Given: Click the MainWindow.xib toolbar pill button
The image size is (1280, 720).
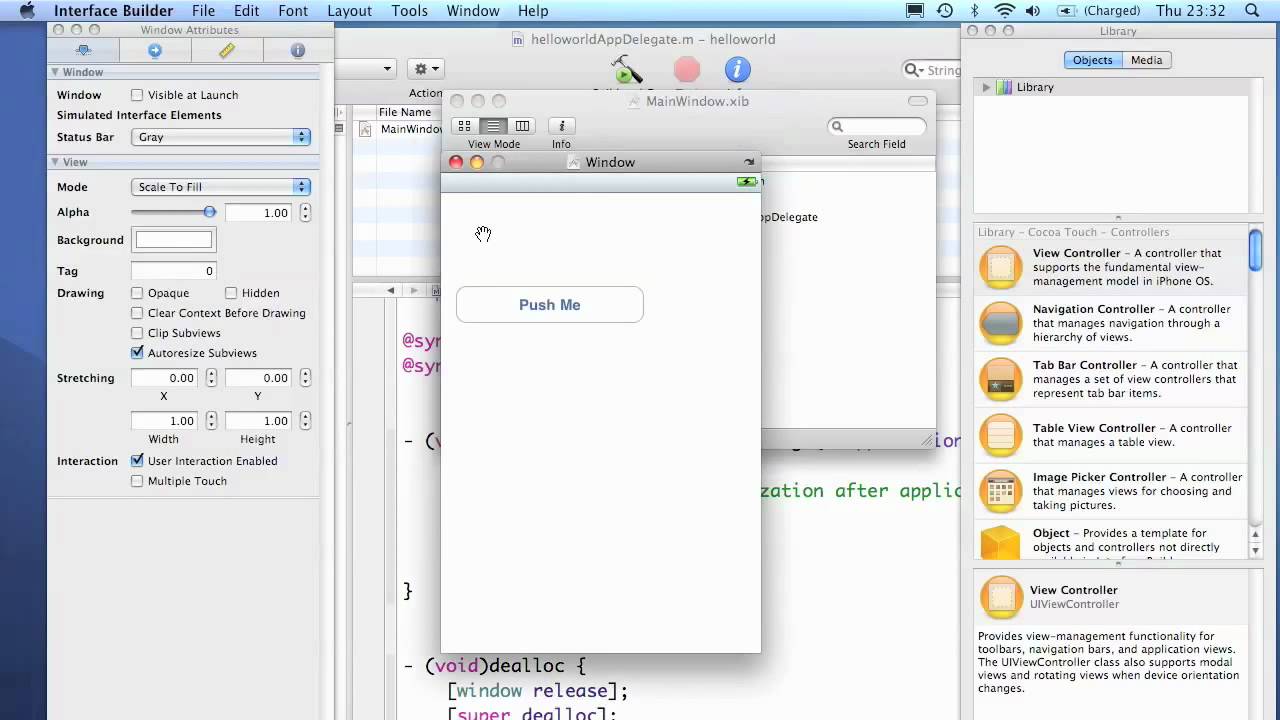Looking at the screenshot, I should coord(918,101).
